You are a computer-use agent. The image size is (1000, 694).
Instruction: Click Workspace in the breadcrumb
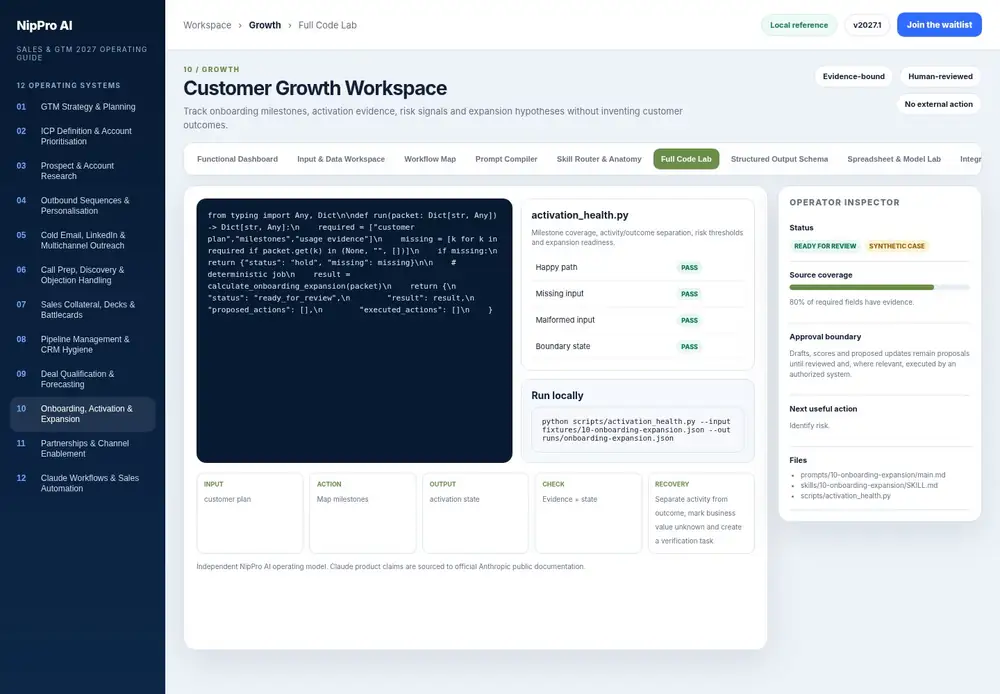click(x=207, y=25)
